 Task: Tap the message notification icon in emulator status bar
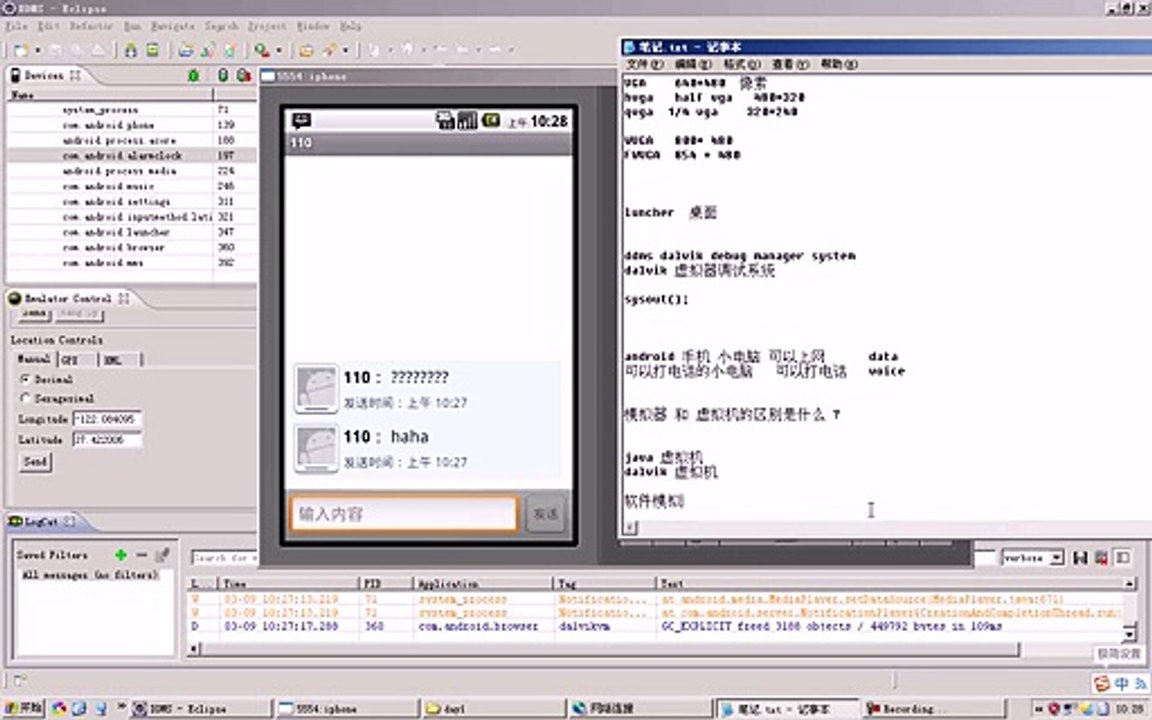click(301, 120)
